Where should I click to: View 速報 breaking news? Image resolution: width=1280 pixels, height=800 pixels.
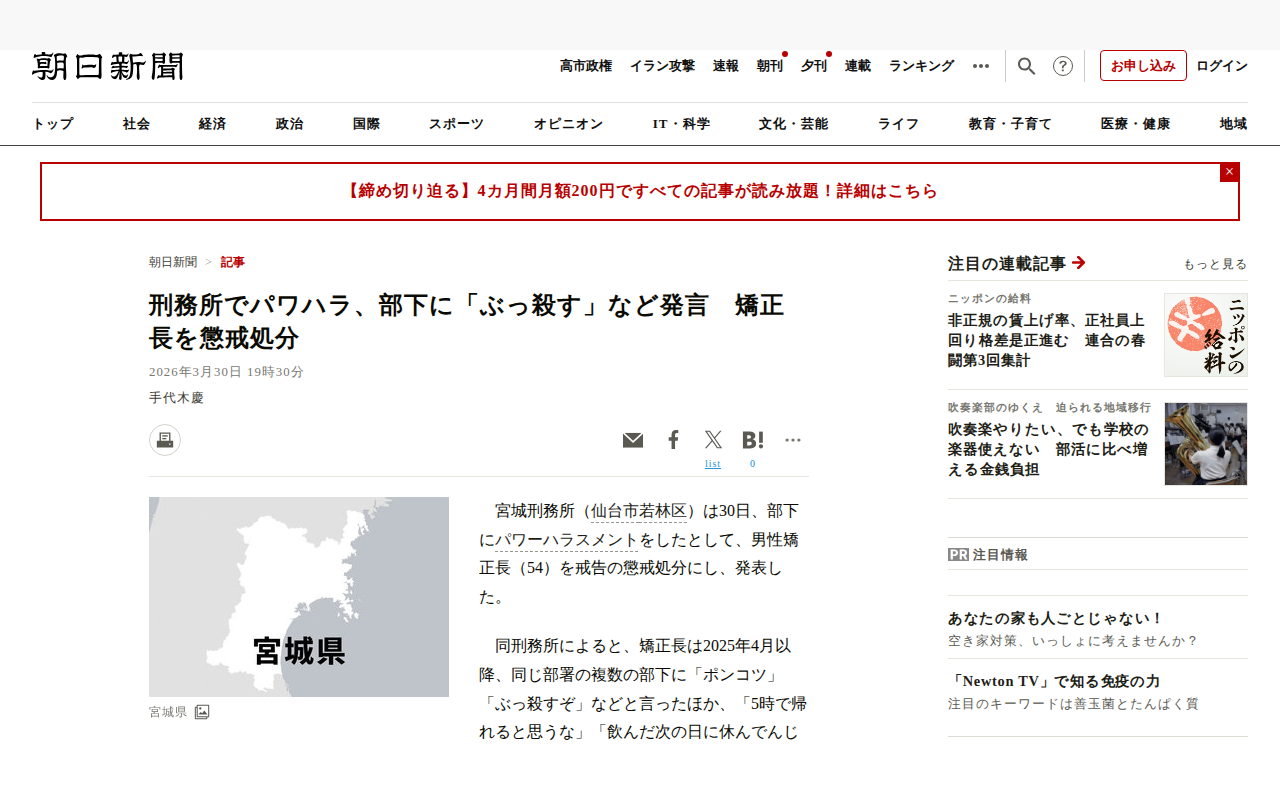[x=726, y=66]
